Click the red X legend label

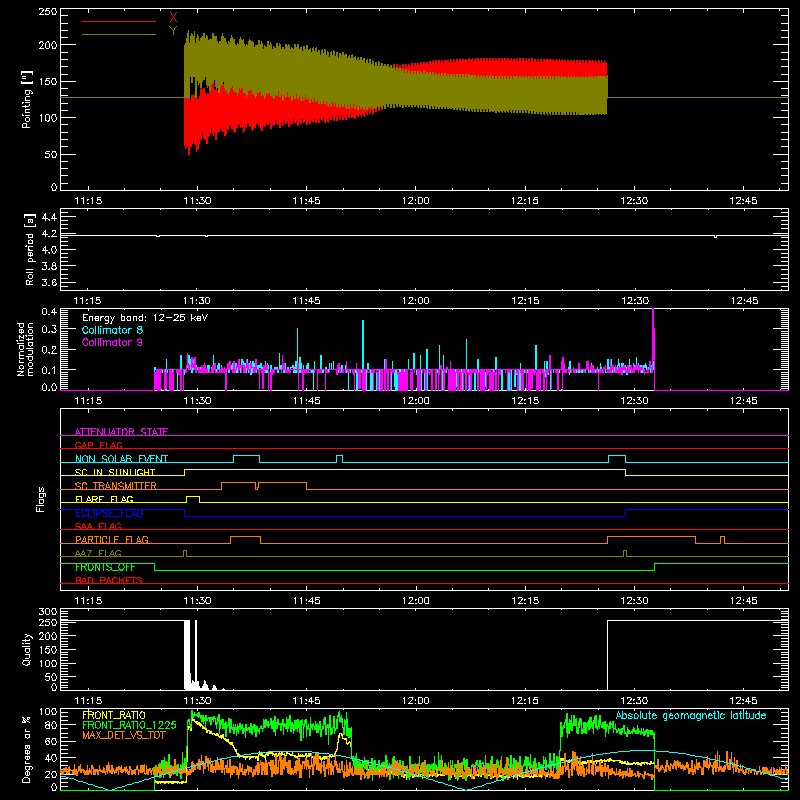pyautogui.click(x=173, y=18)
